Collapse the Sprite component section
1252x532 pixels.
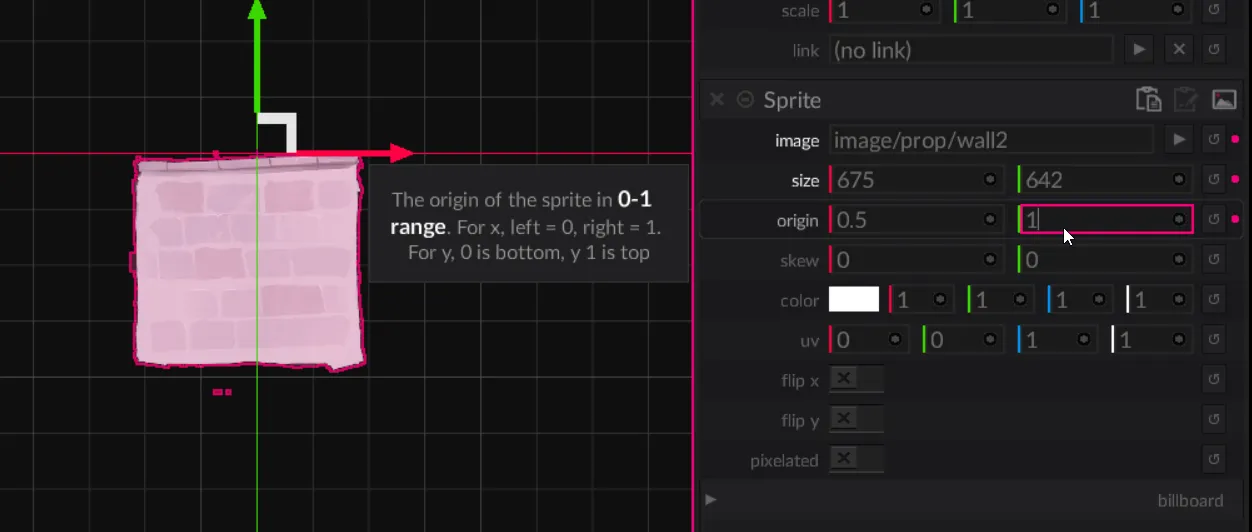745,99
